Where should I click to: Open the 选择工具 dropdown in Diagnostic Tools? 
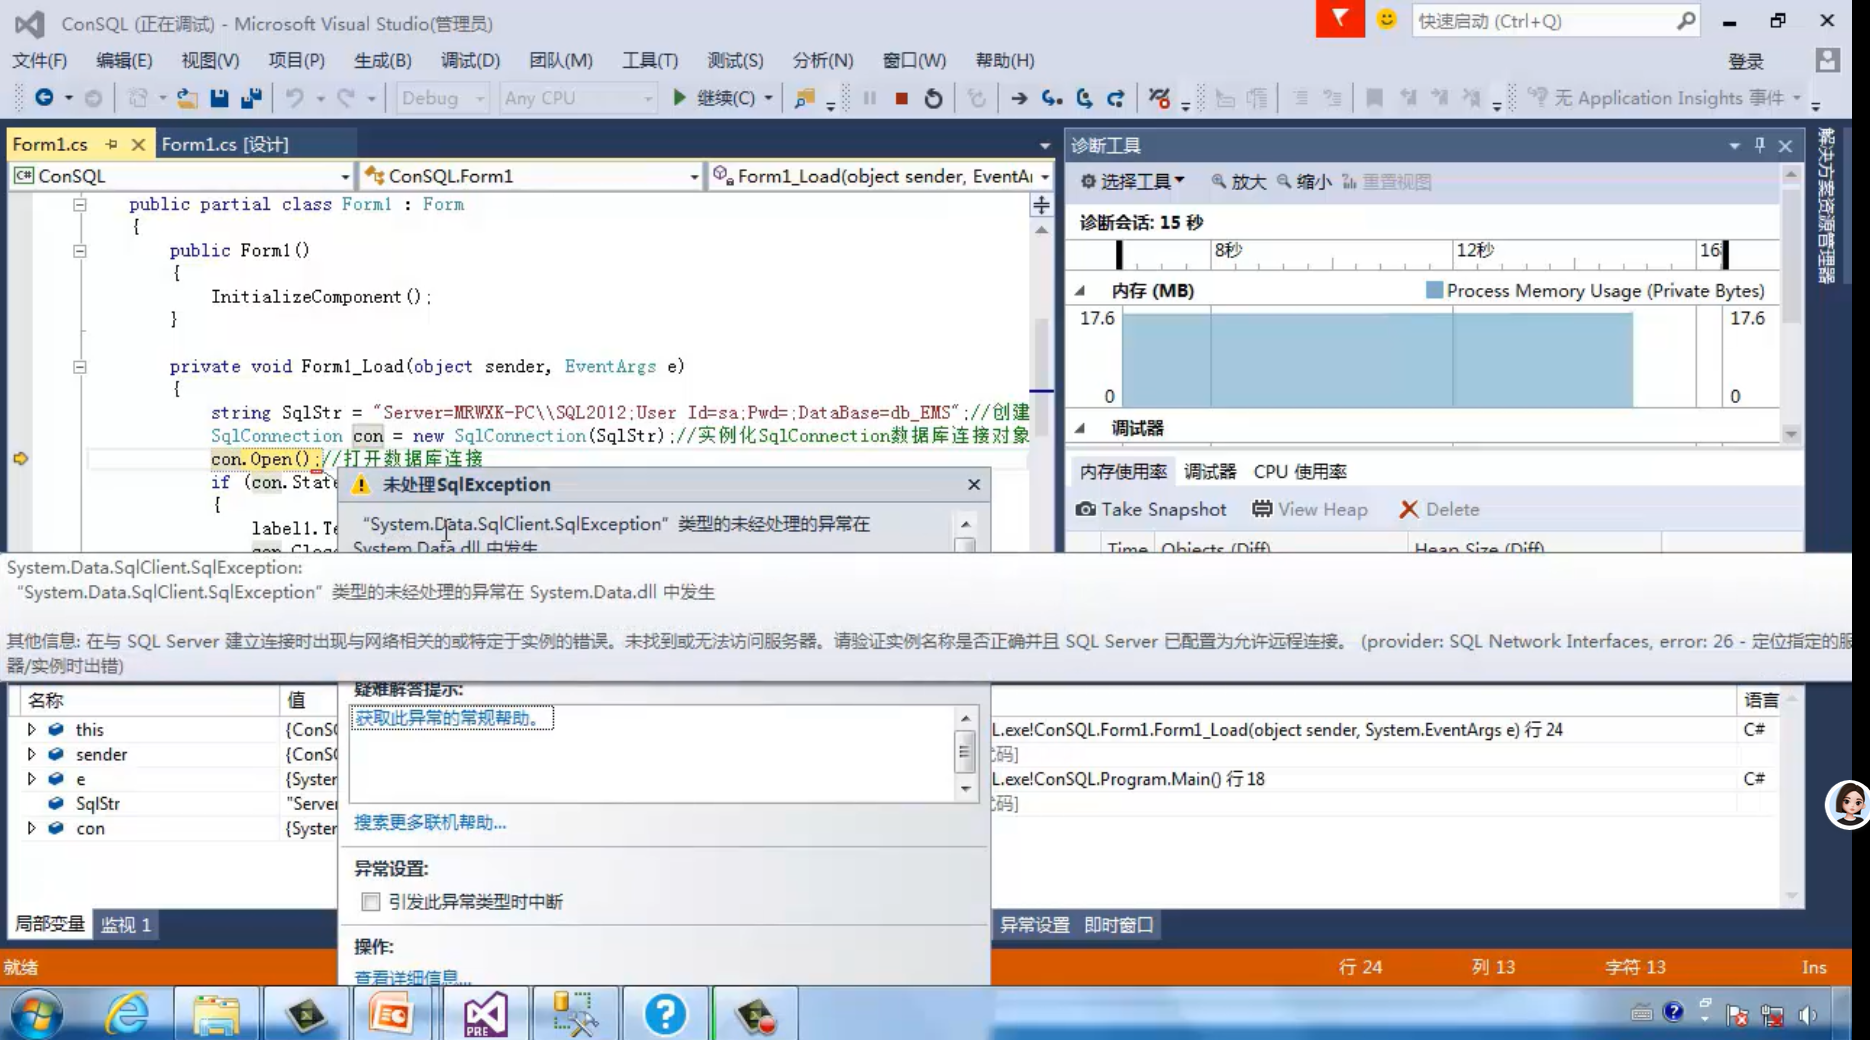1132,181
